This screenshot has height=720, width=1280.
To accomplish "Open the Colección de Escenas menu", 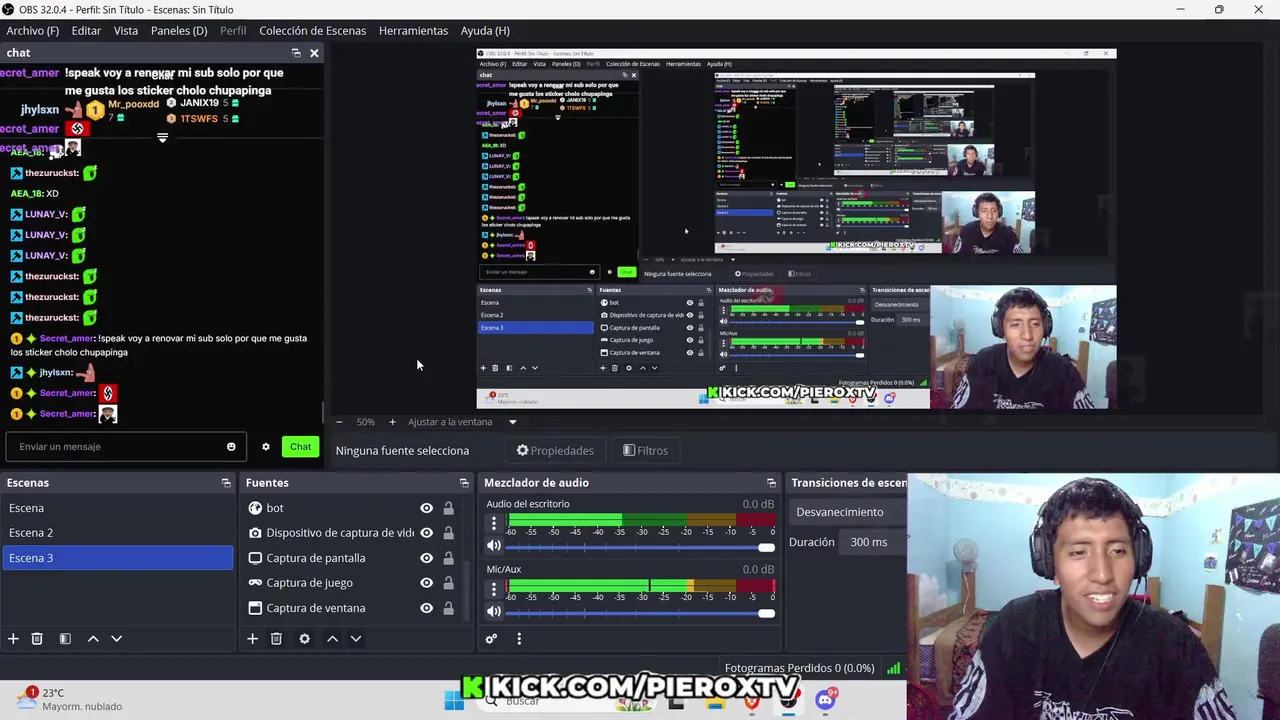I will click(313, 31).
